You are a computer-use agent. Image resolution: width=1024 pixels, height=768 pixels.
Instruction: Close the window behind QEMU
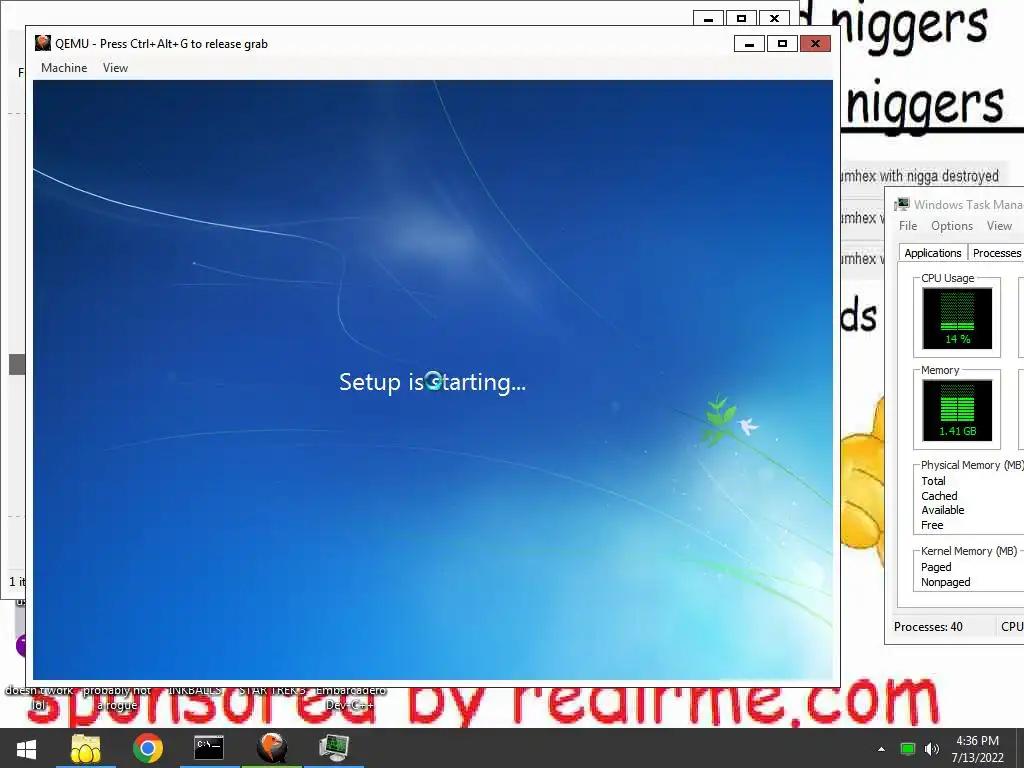775,18
